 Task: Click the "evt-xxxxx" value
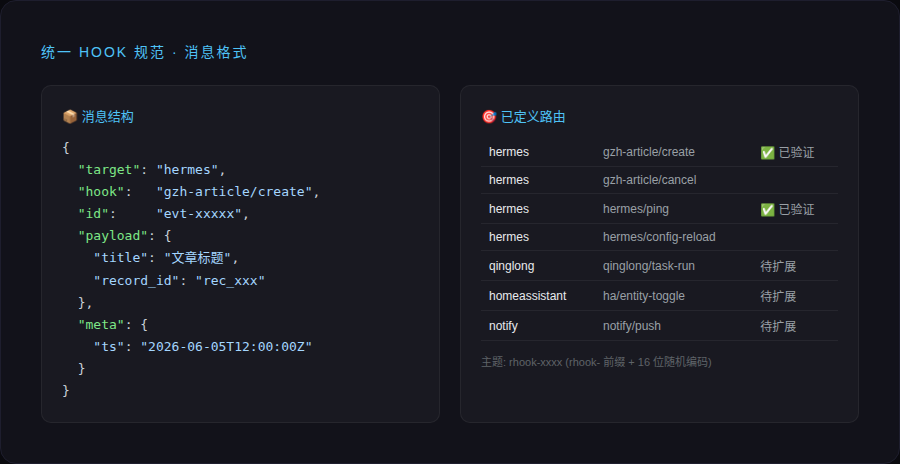point(199,214)
